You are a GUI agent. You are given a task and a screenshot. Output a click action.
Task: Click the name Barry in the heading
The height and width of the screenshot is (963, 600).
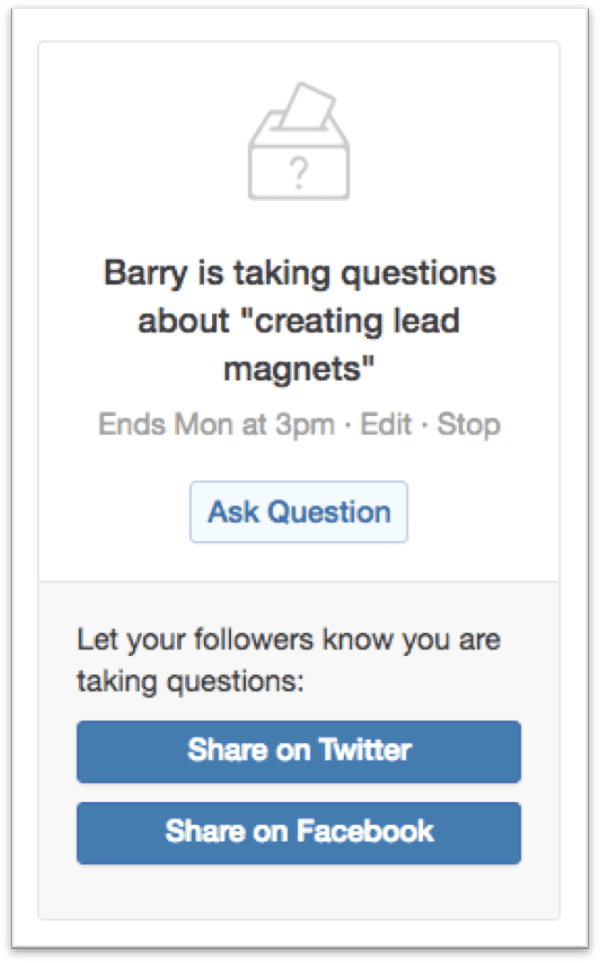click(145, 274)
